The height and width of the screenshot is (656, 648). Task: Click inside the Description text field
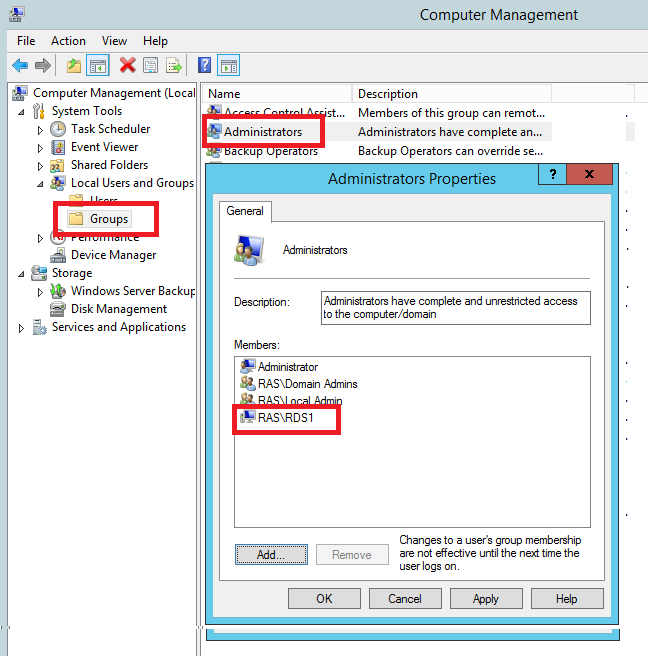pos(456,308)
